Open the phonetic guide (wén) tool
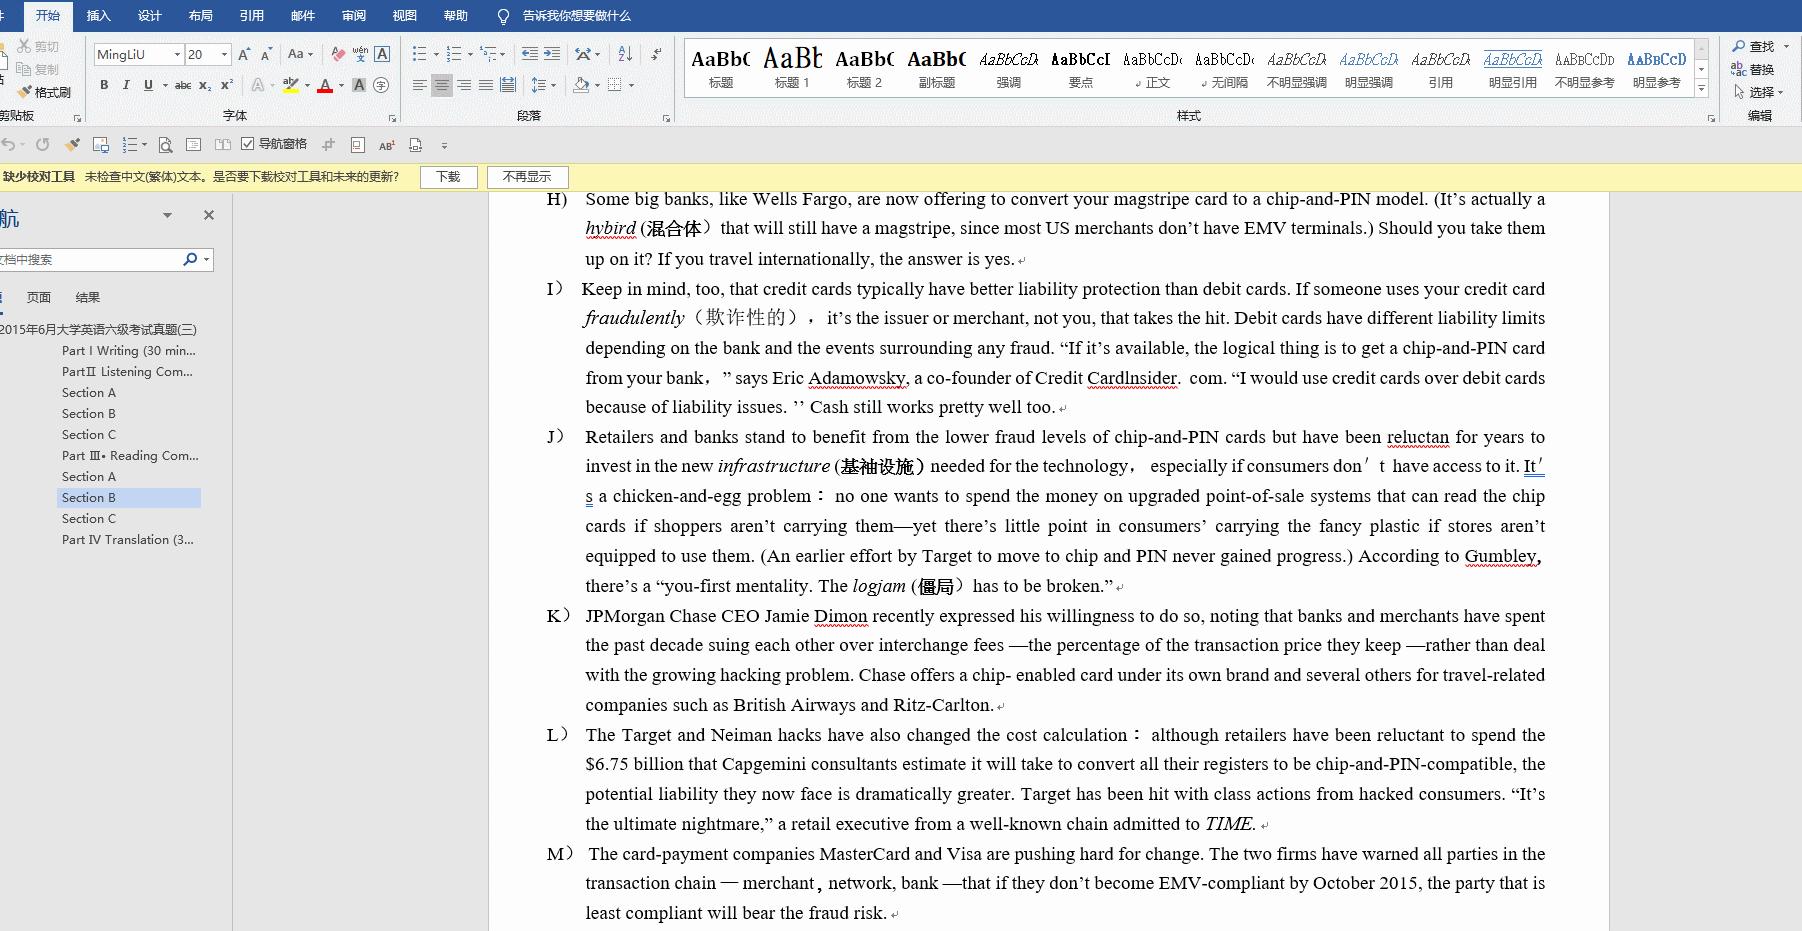 360,55
